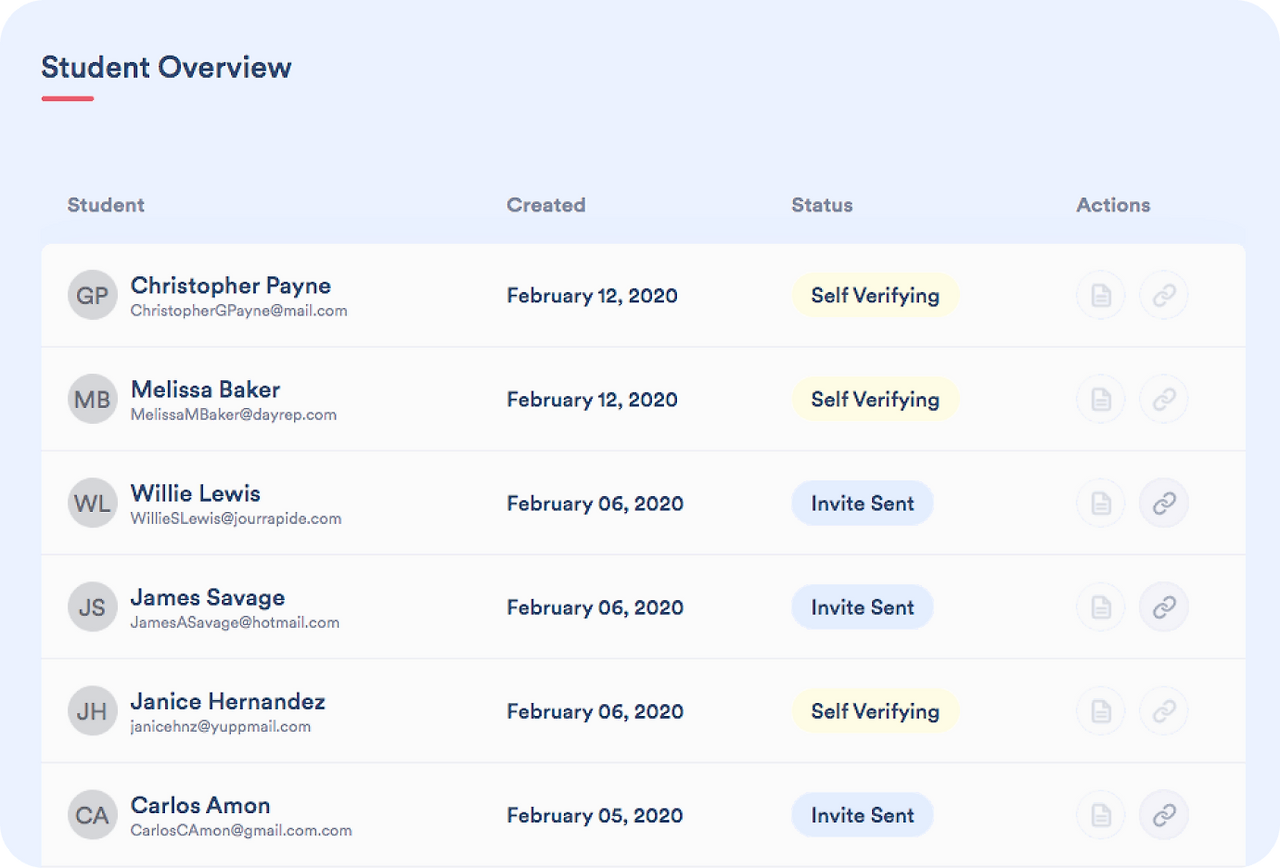The height and width of the screenshot is (868, 1280).
Task: Open the document icon for Carlos Amon
Action: coord(1100,815)
